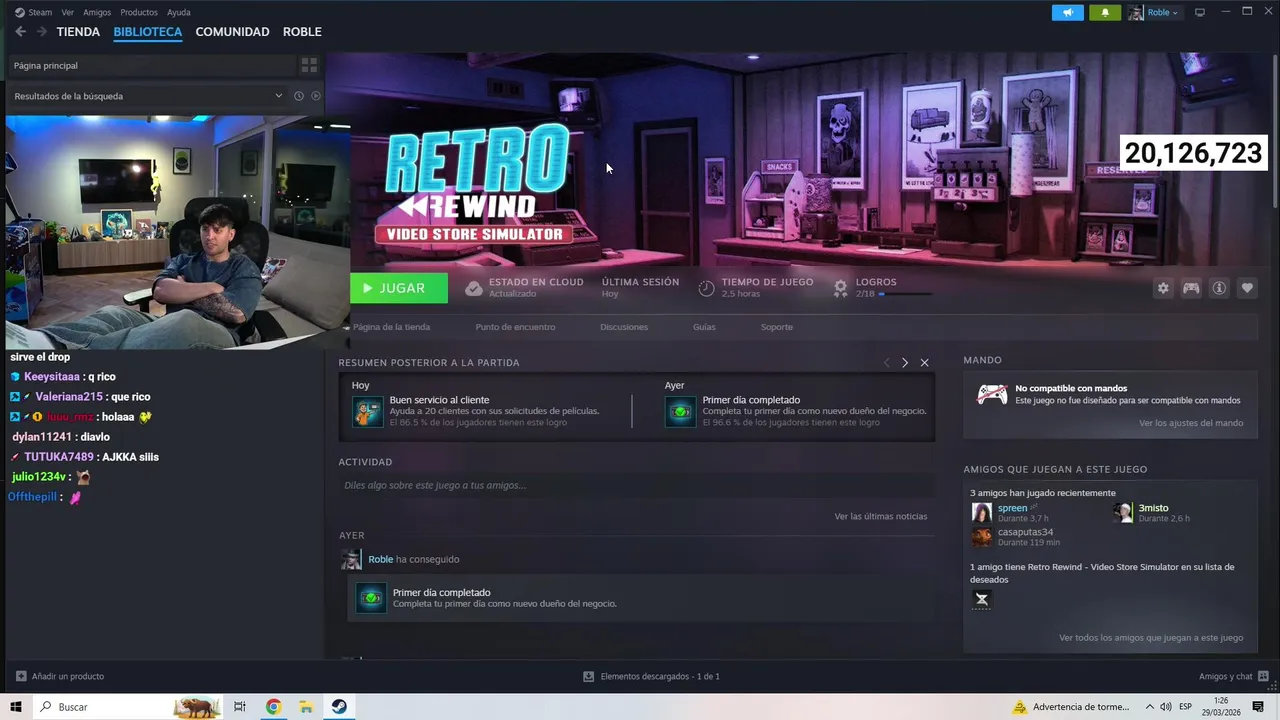Viewport: 1280px width, 720px height.
Task: Open Página de la tienda link
Action: [x=391, y=327]
